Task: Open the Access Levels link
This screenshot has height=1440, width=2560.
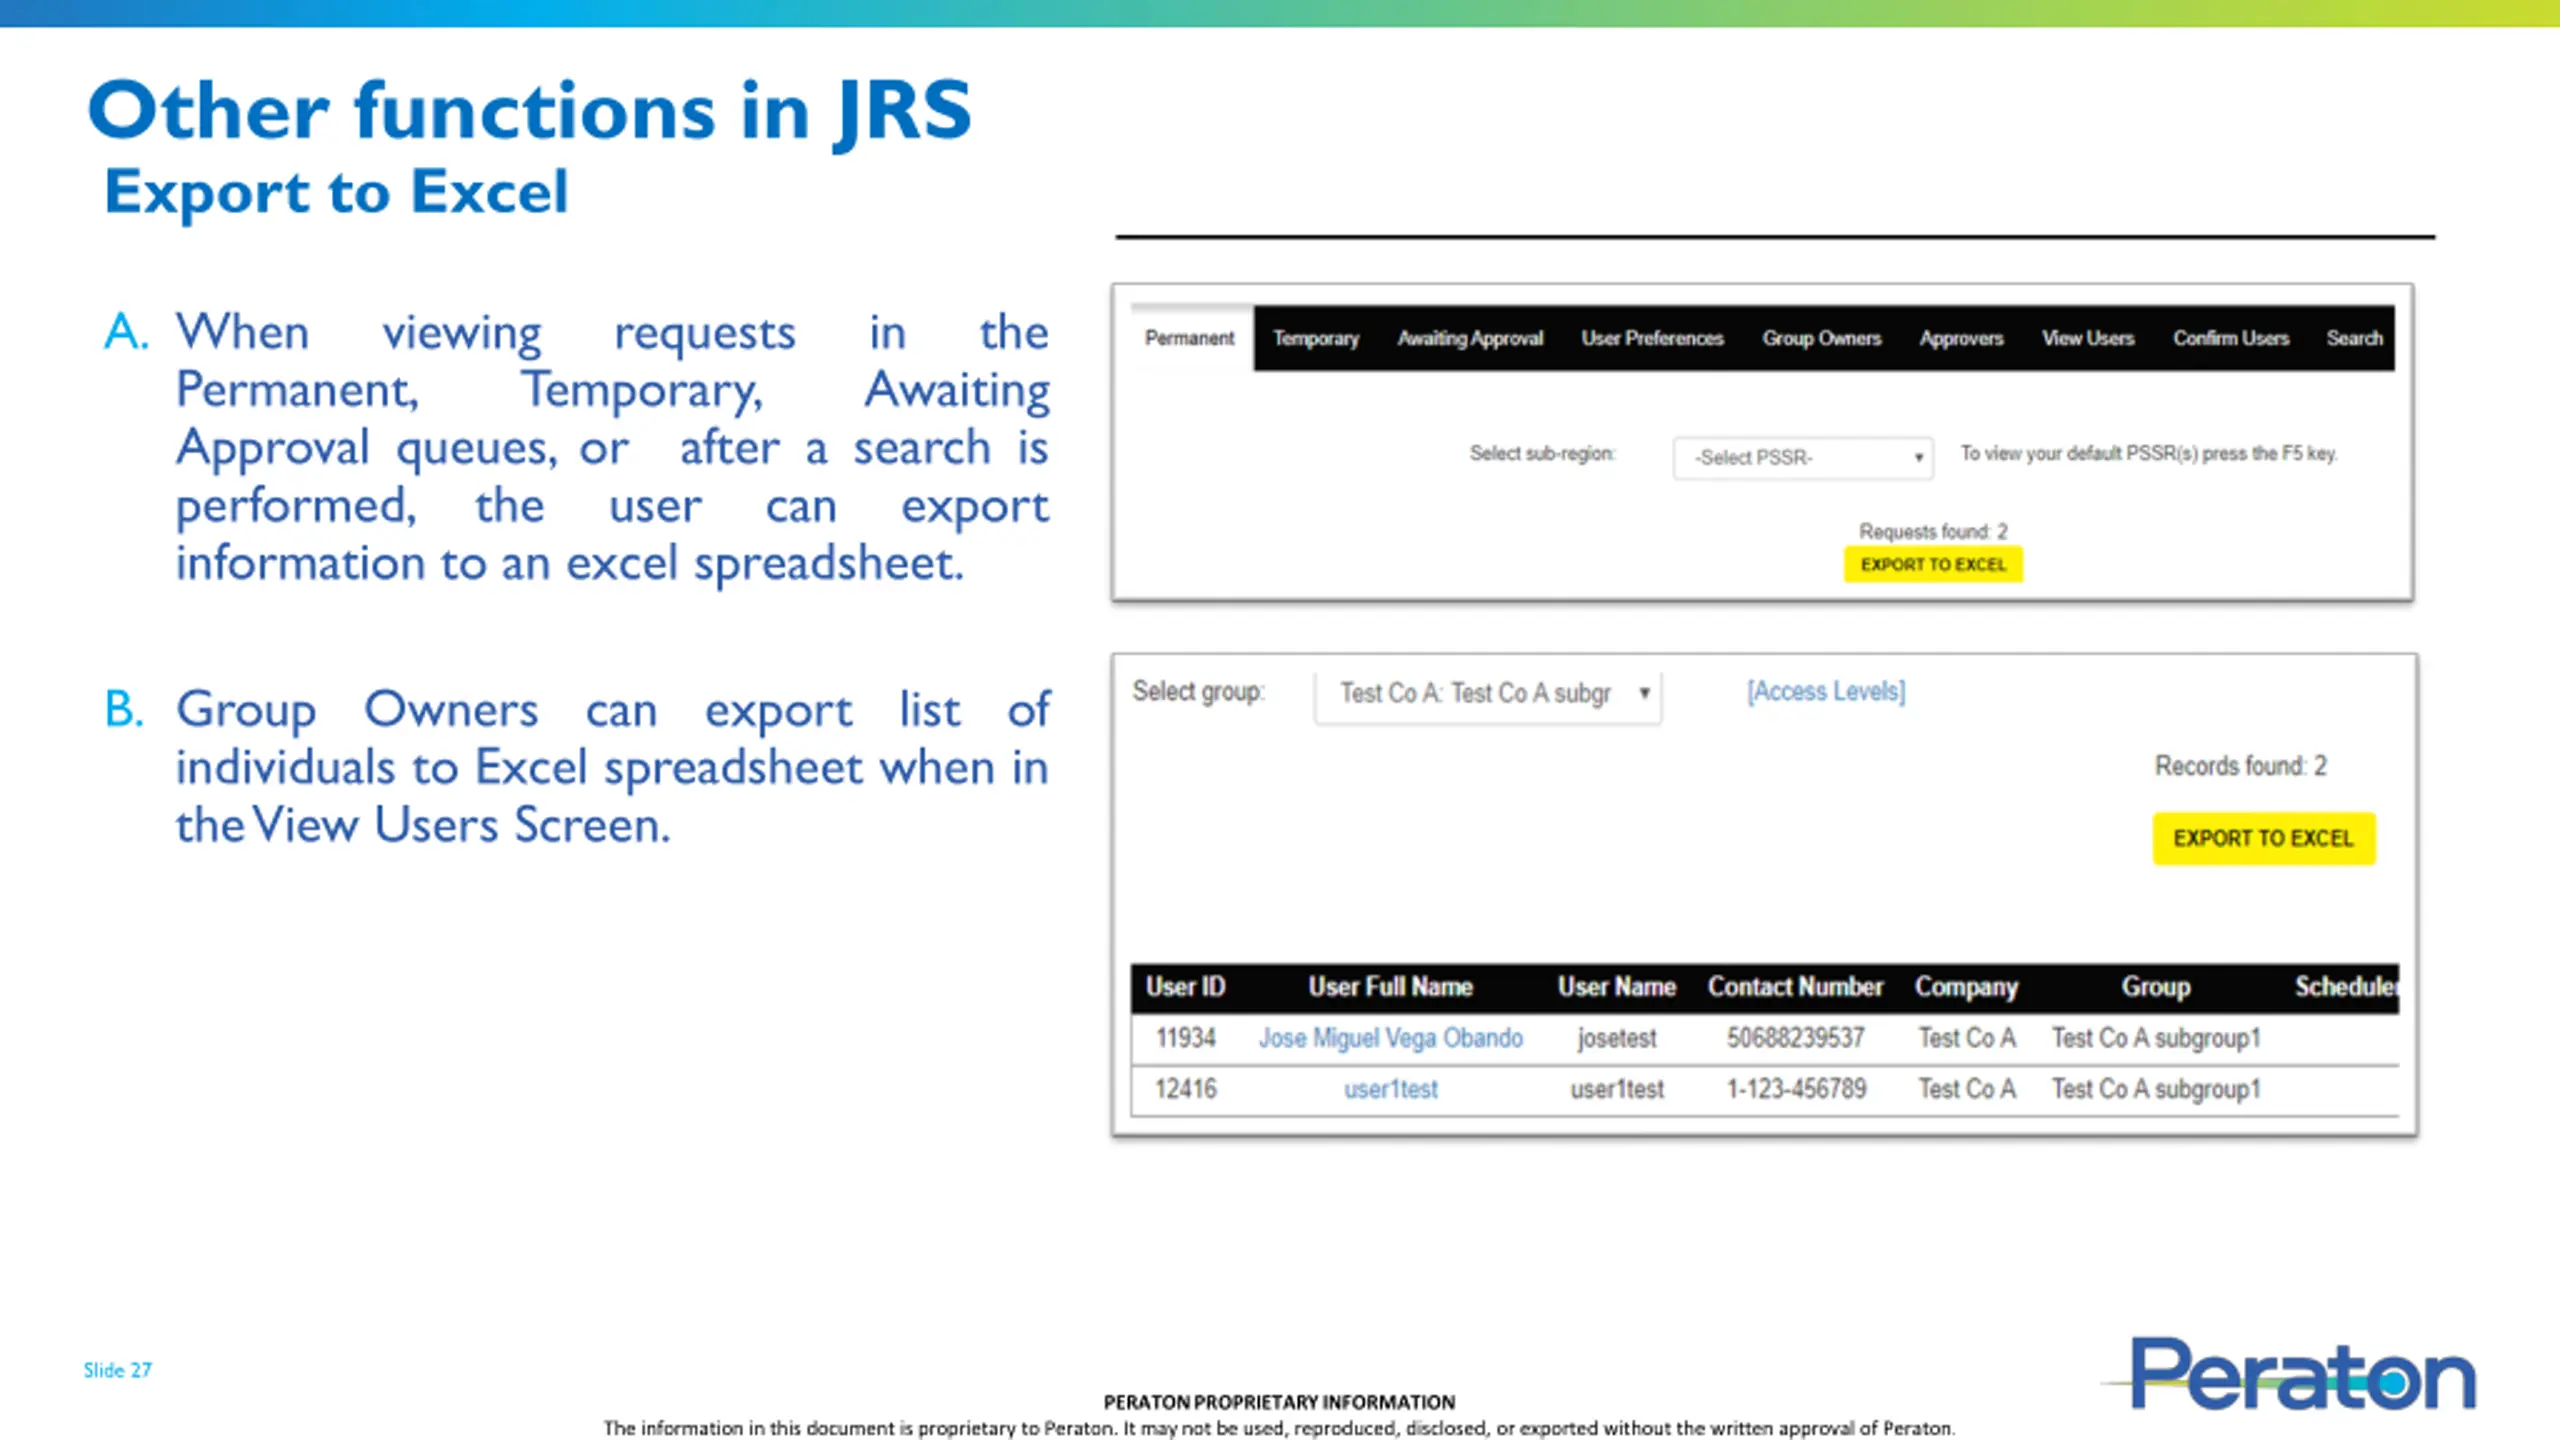Action: (1826, 691)
